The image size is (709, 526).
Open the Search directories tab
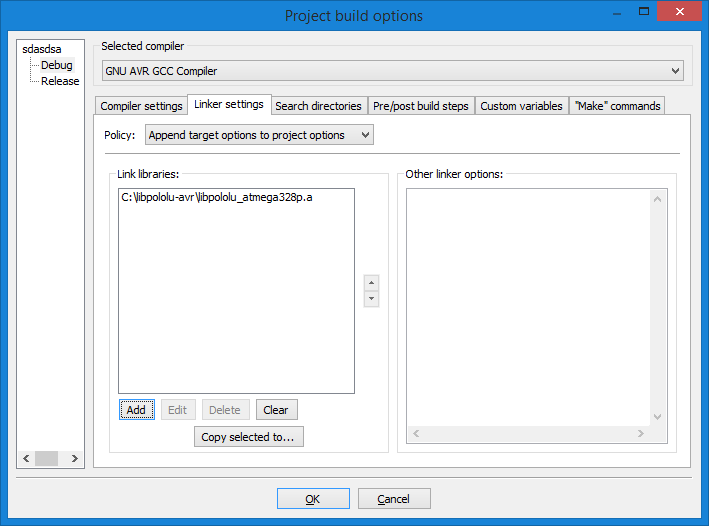point(318,106)
